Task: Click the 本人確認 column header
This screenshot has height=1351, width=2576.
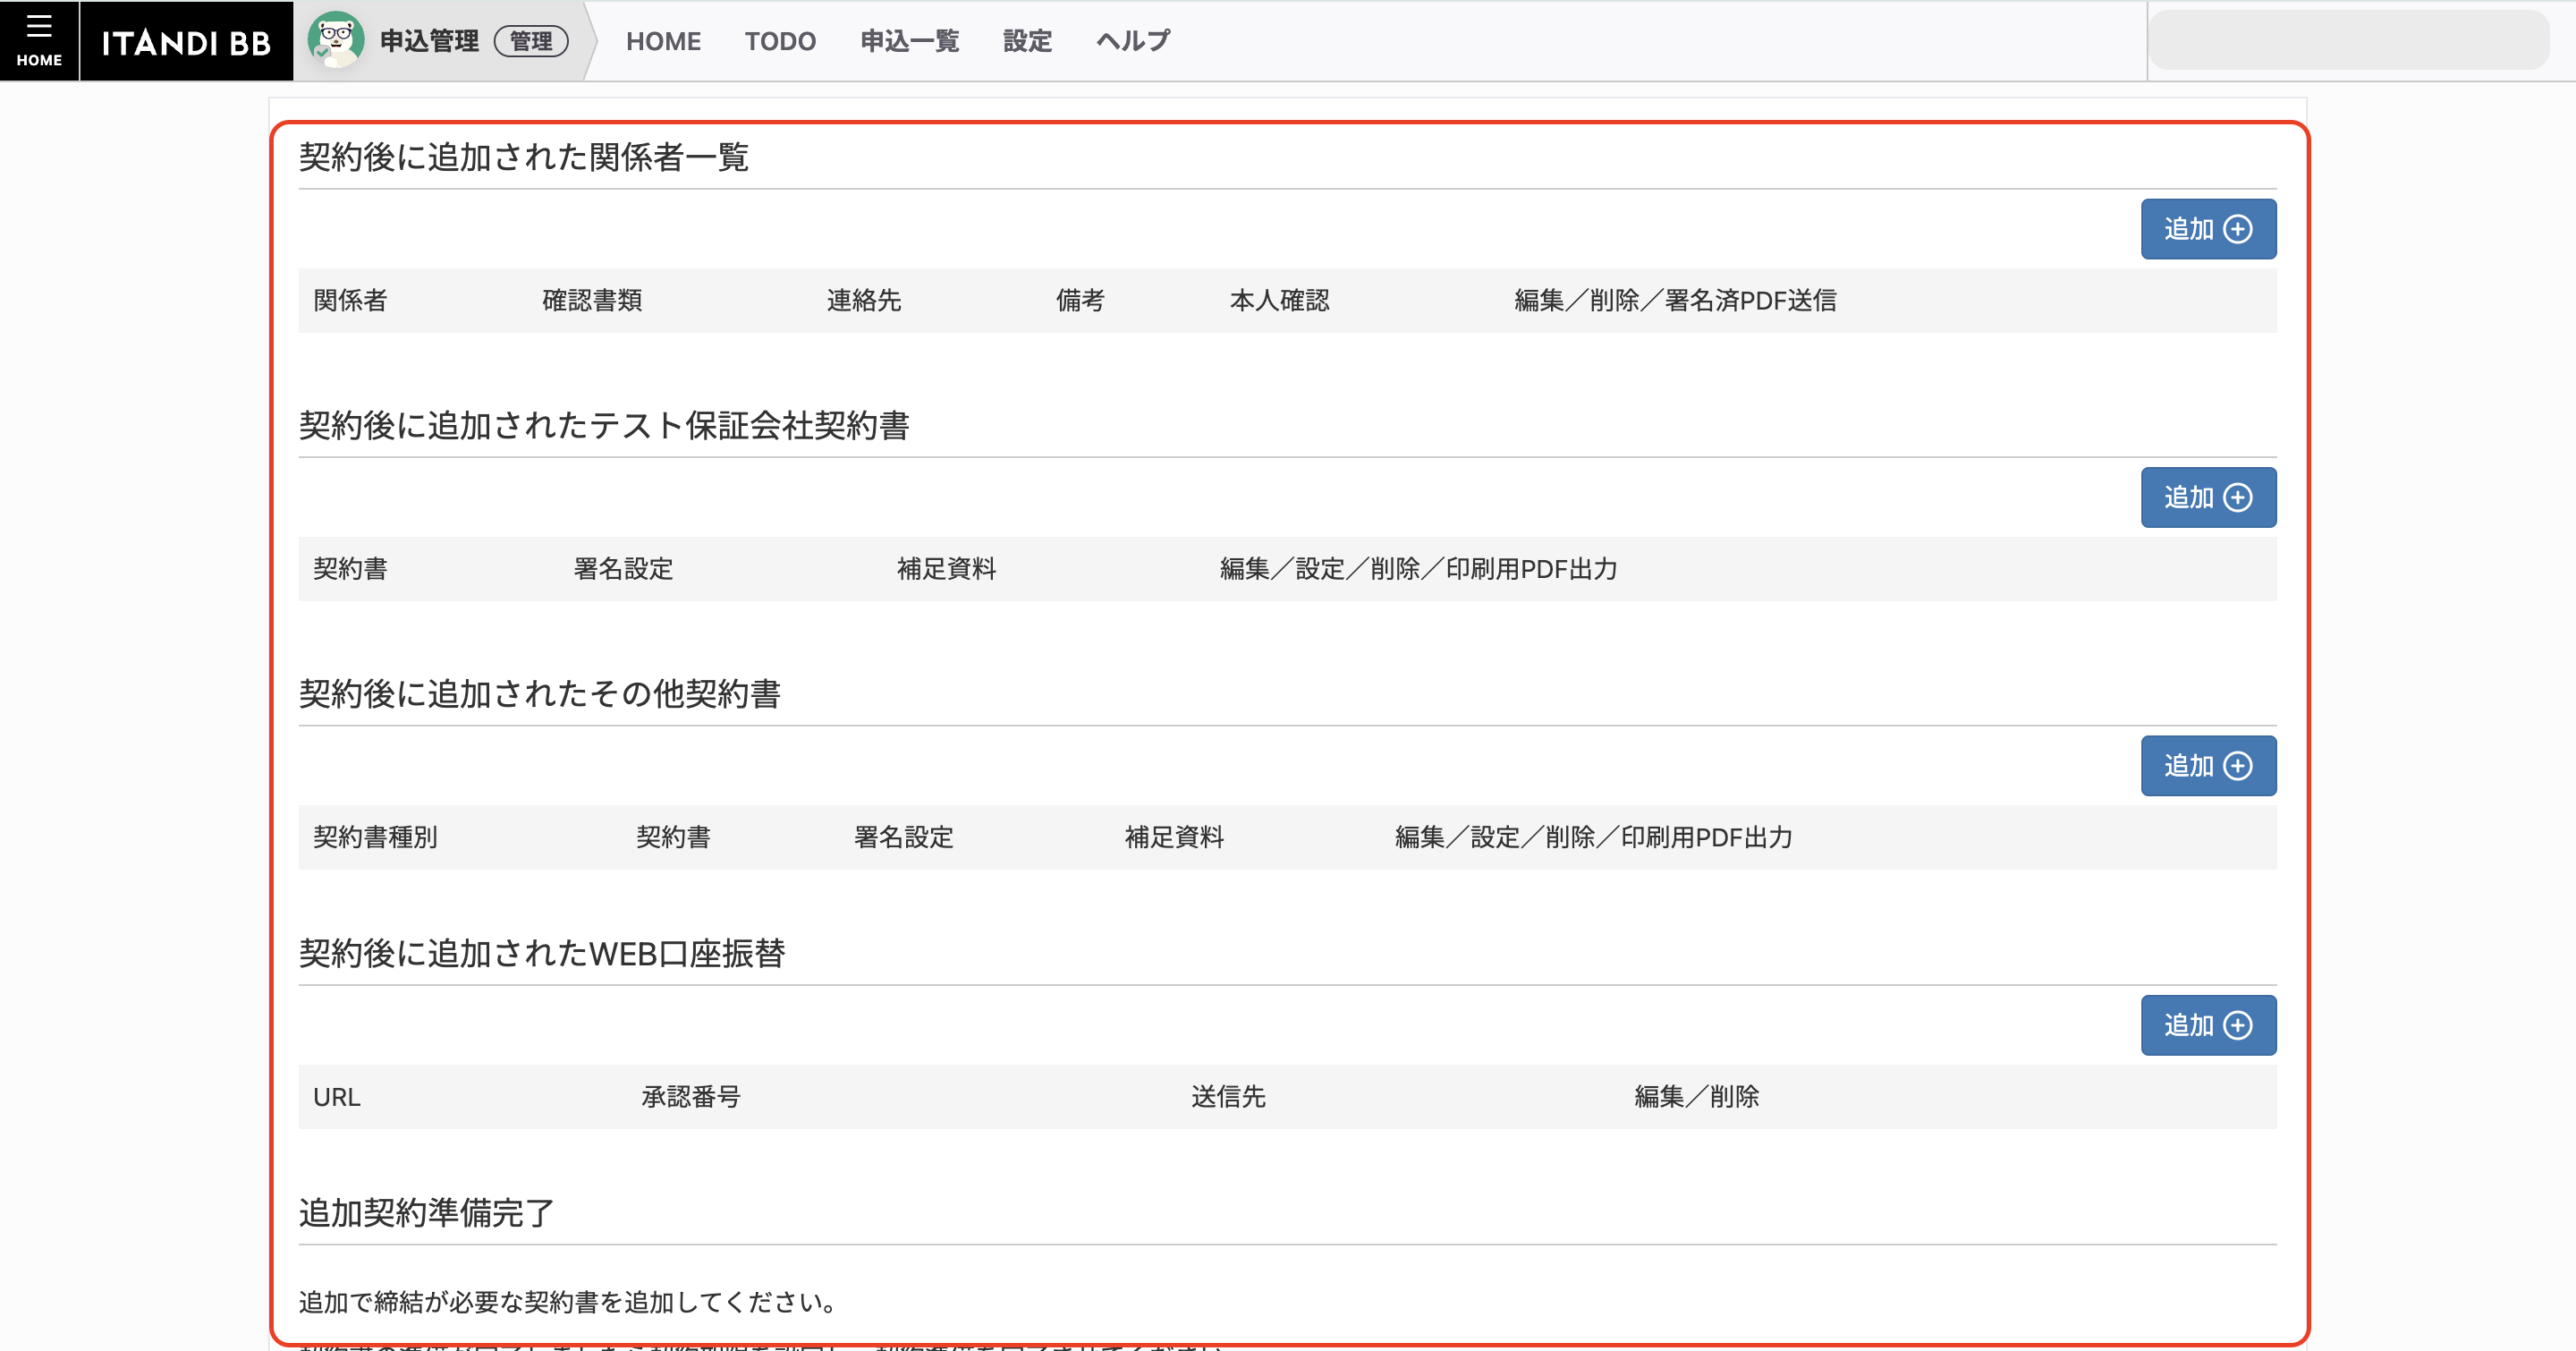Action: (x=1279, y=300)
